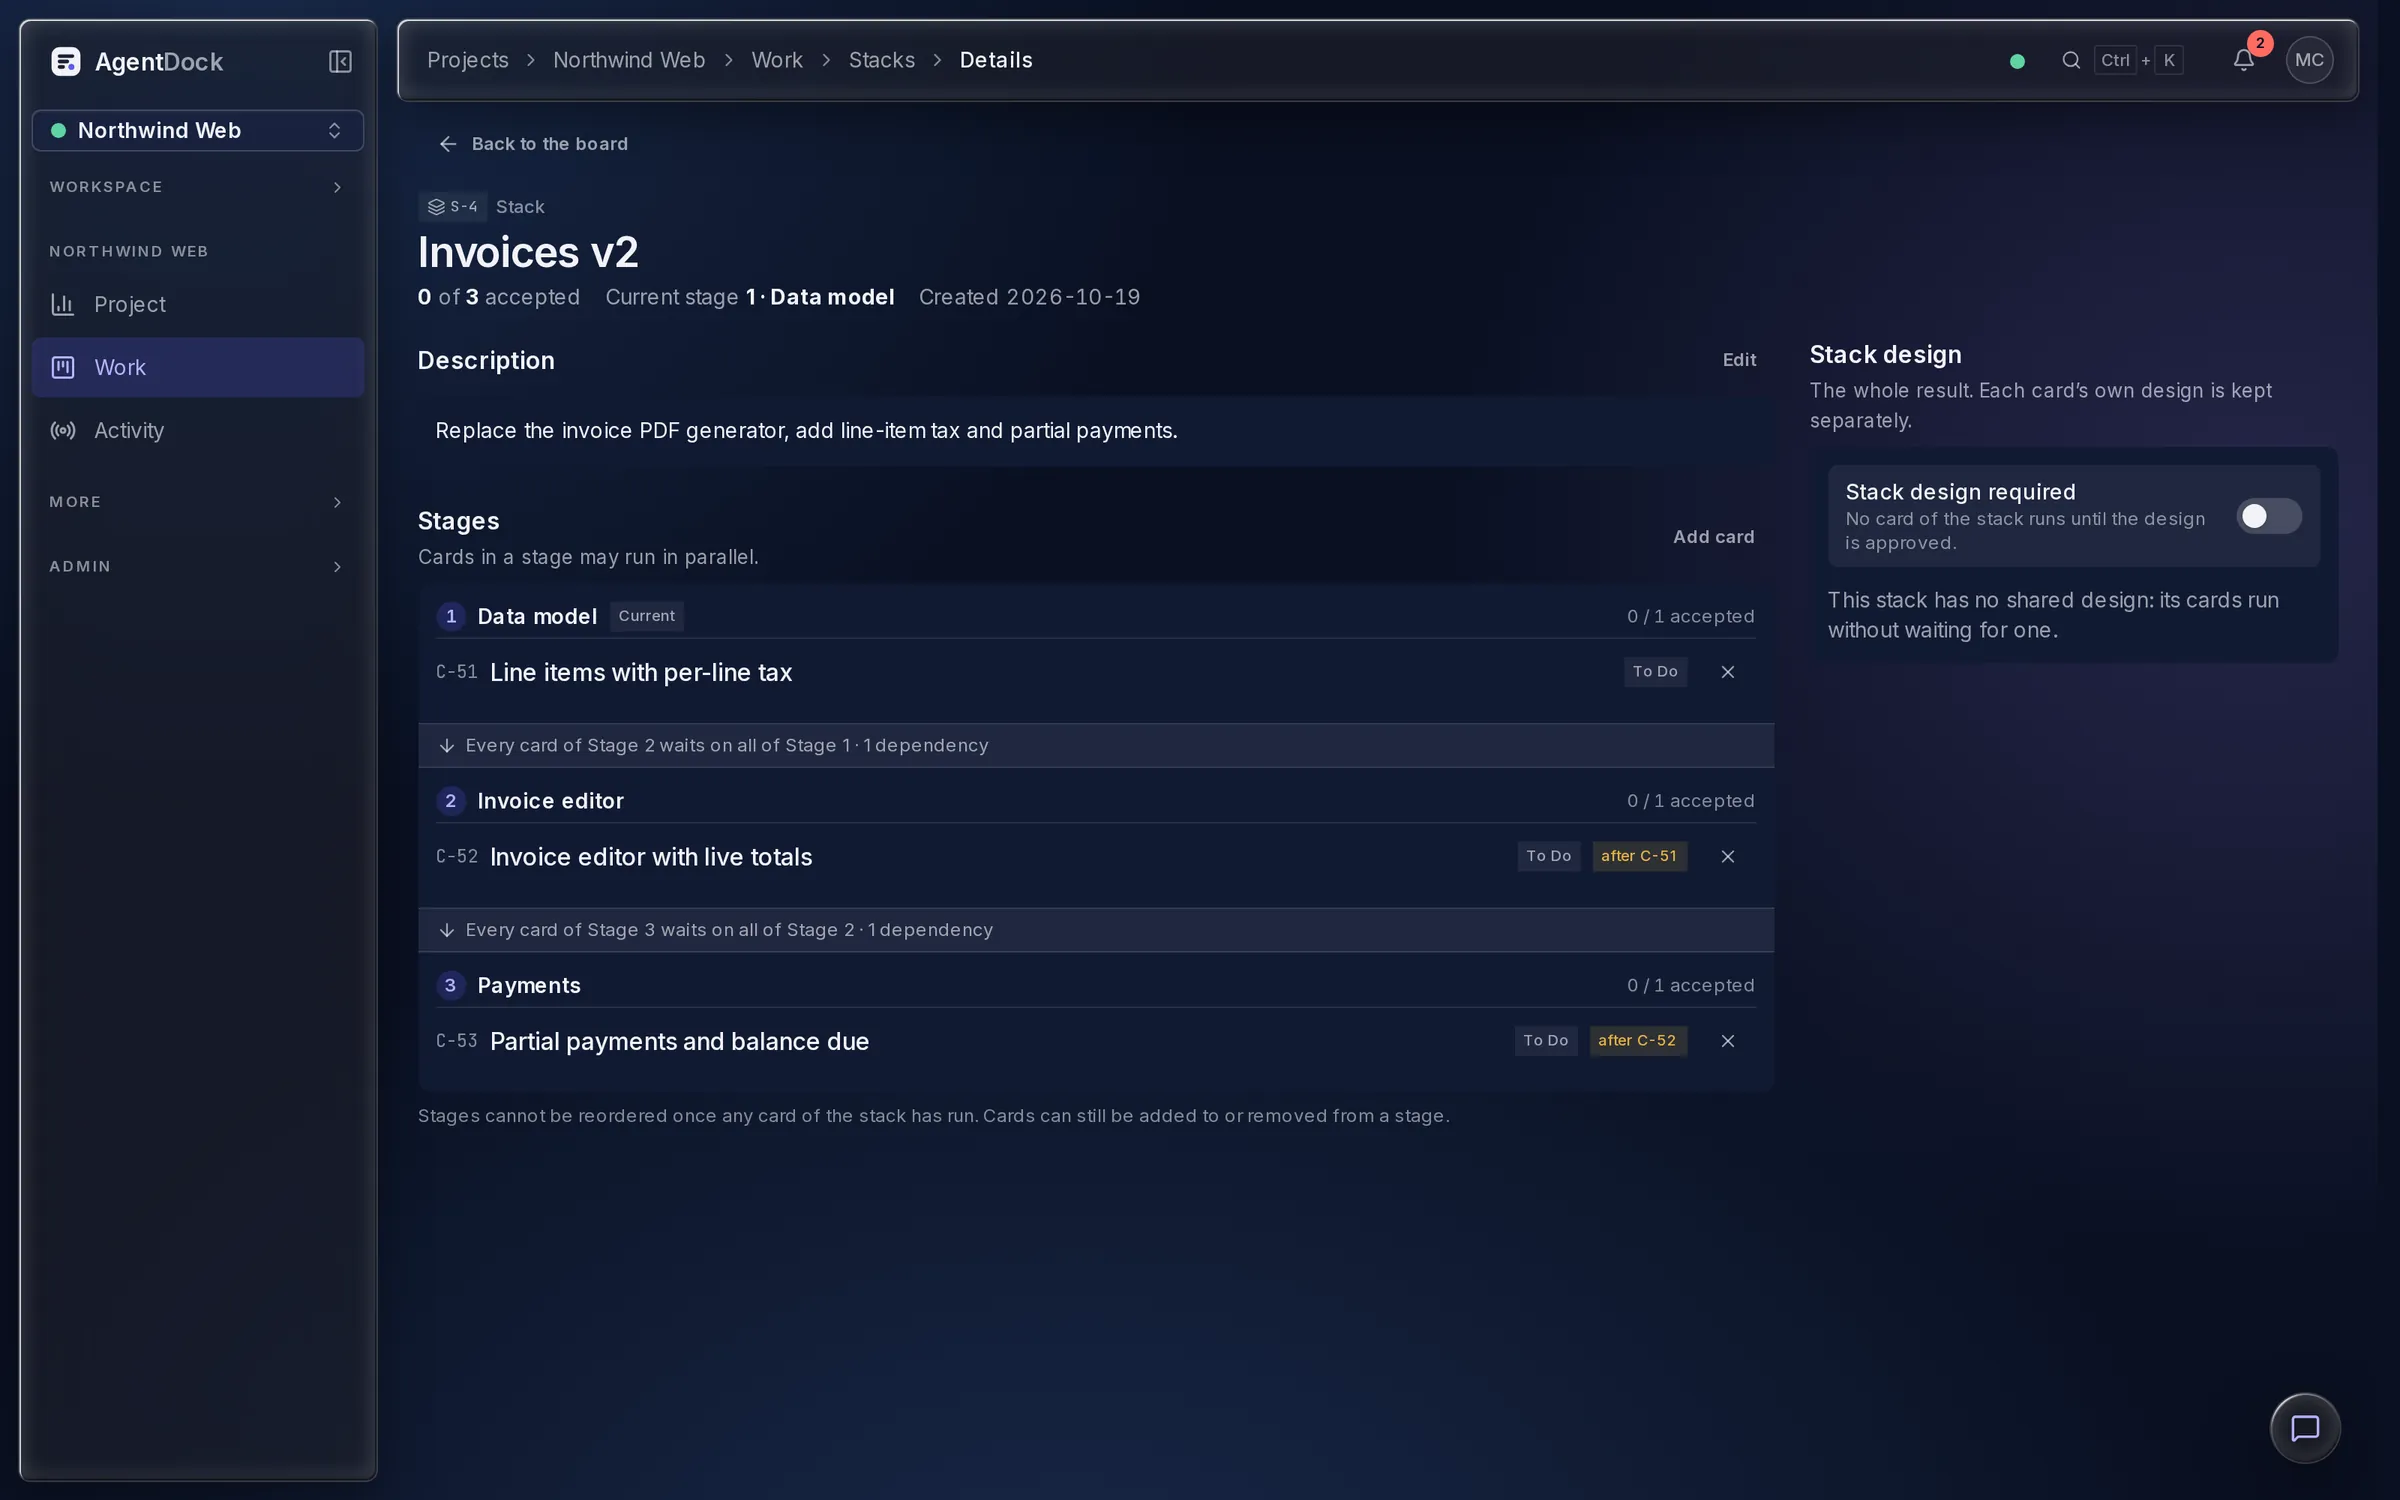Image resolution: width=2400 pixels, height=1500 pixels.
Task: Click the Project chart icon in sidebar
Action: [x=63, y=304]
